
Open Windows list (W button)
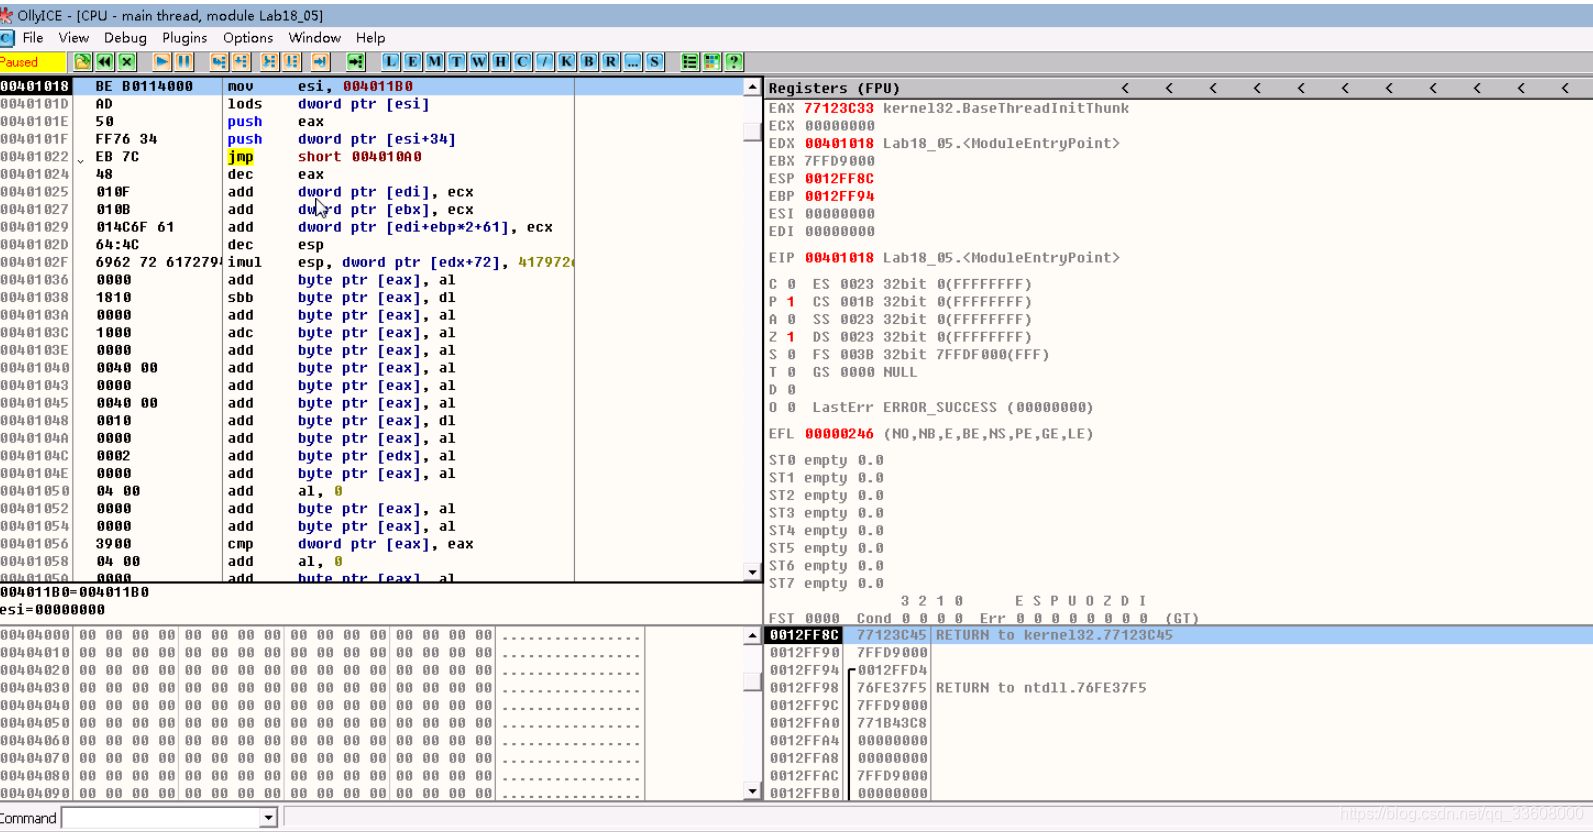(x=479, y=62)
